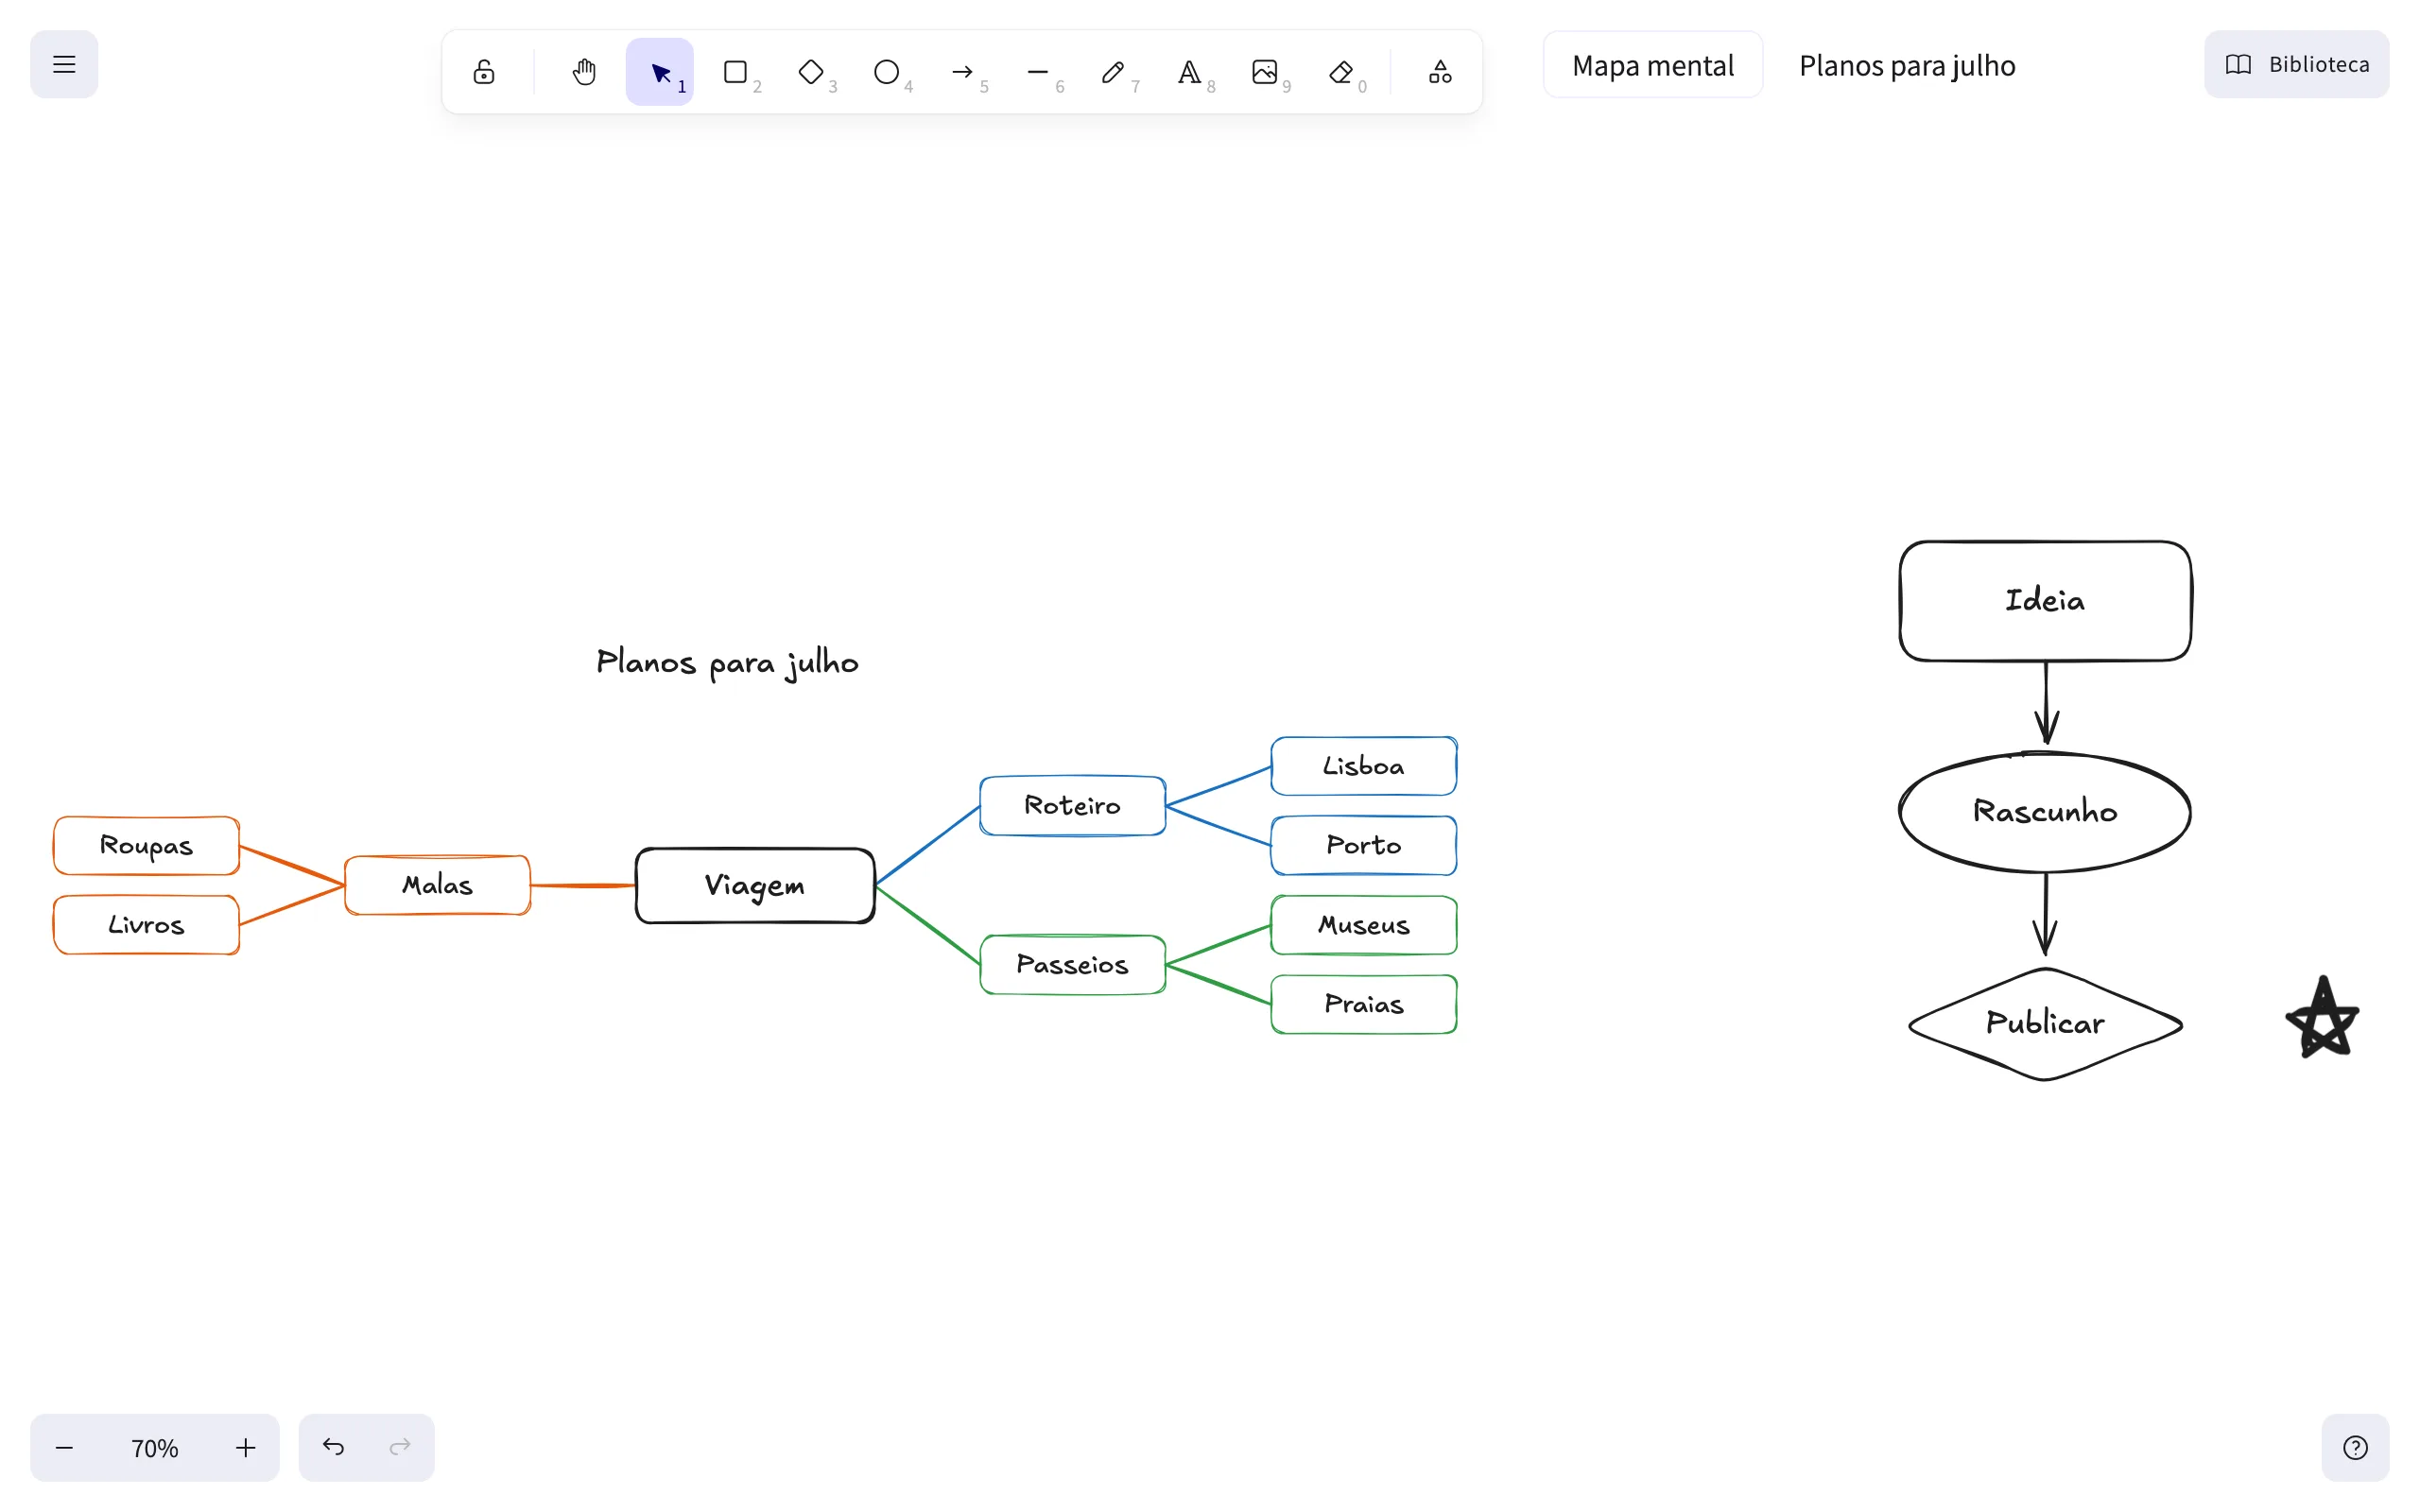Select the Rascunho ellipse
Viewport: 2420px width, 1512px height.
(x=2045, y=812)
